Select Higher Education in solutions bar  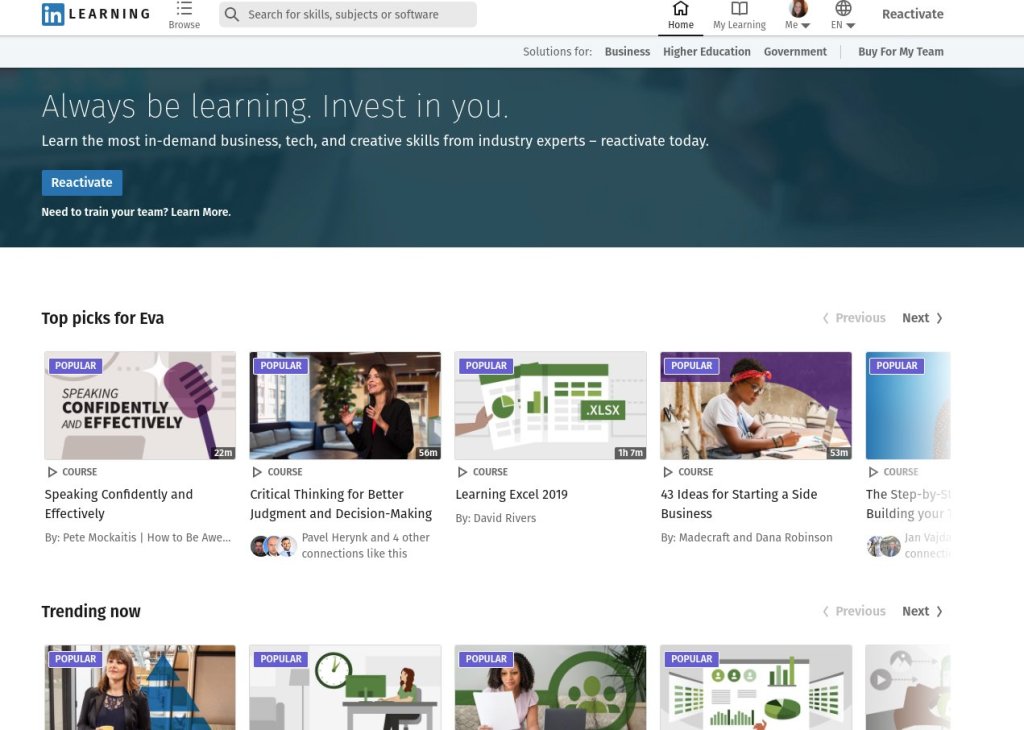pyautogui.click(x=706, y=52)
